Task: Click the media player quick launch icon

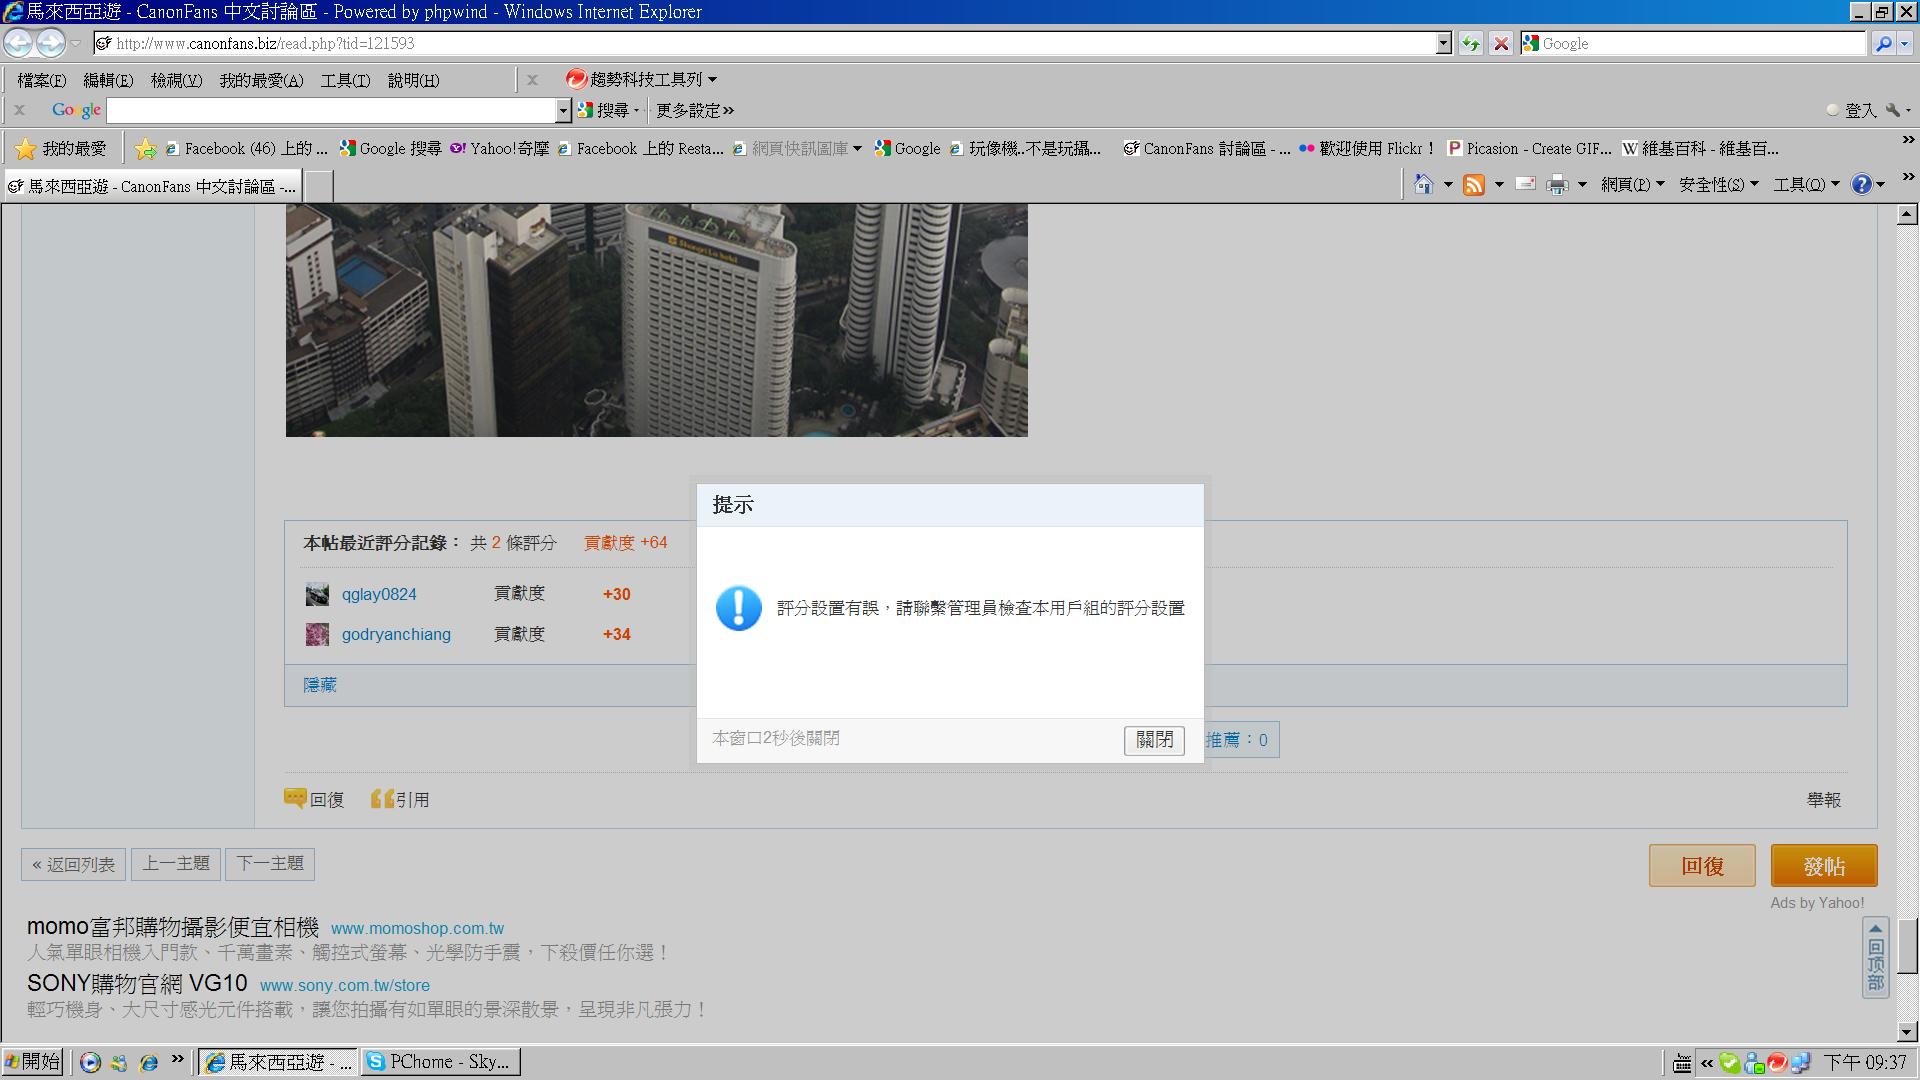Action: pyautogui.click(x=90, y=1063)
